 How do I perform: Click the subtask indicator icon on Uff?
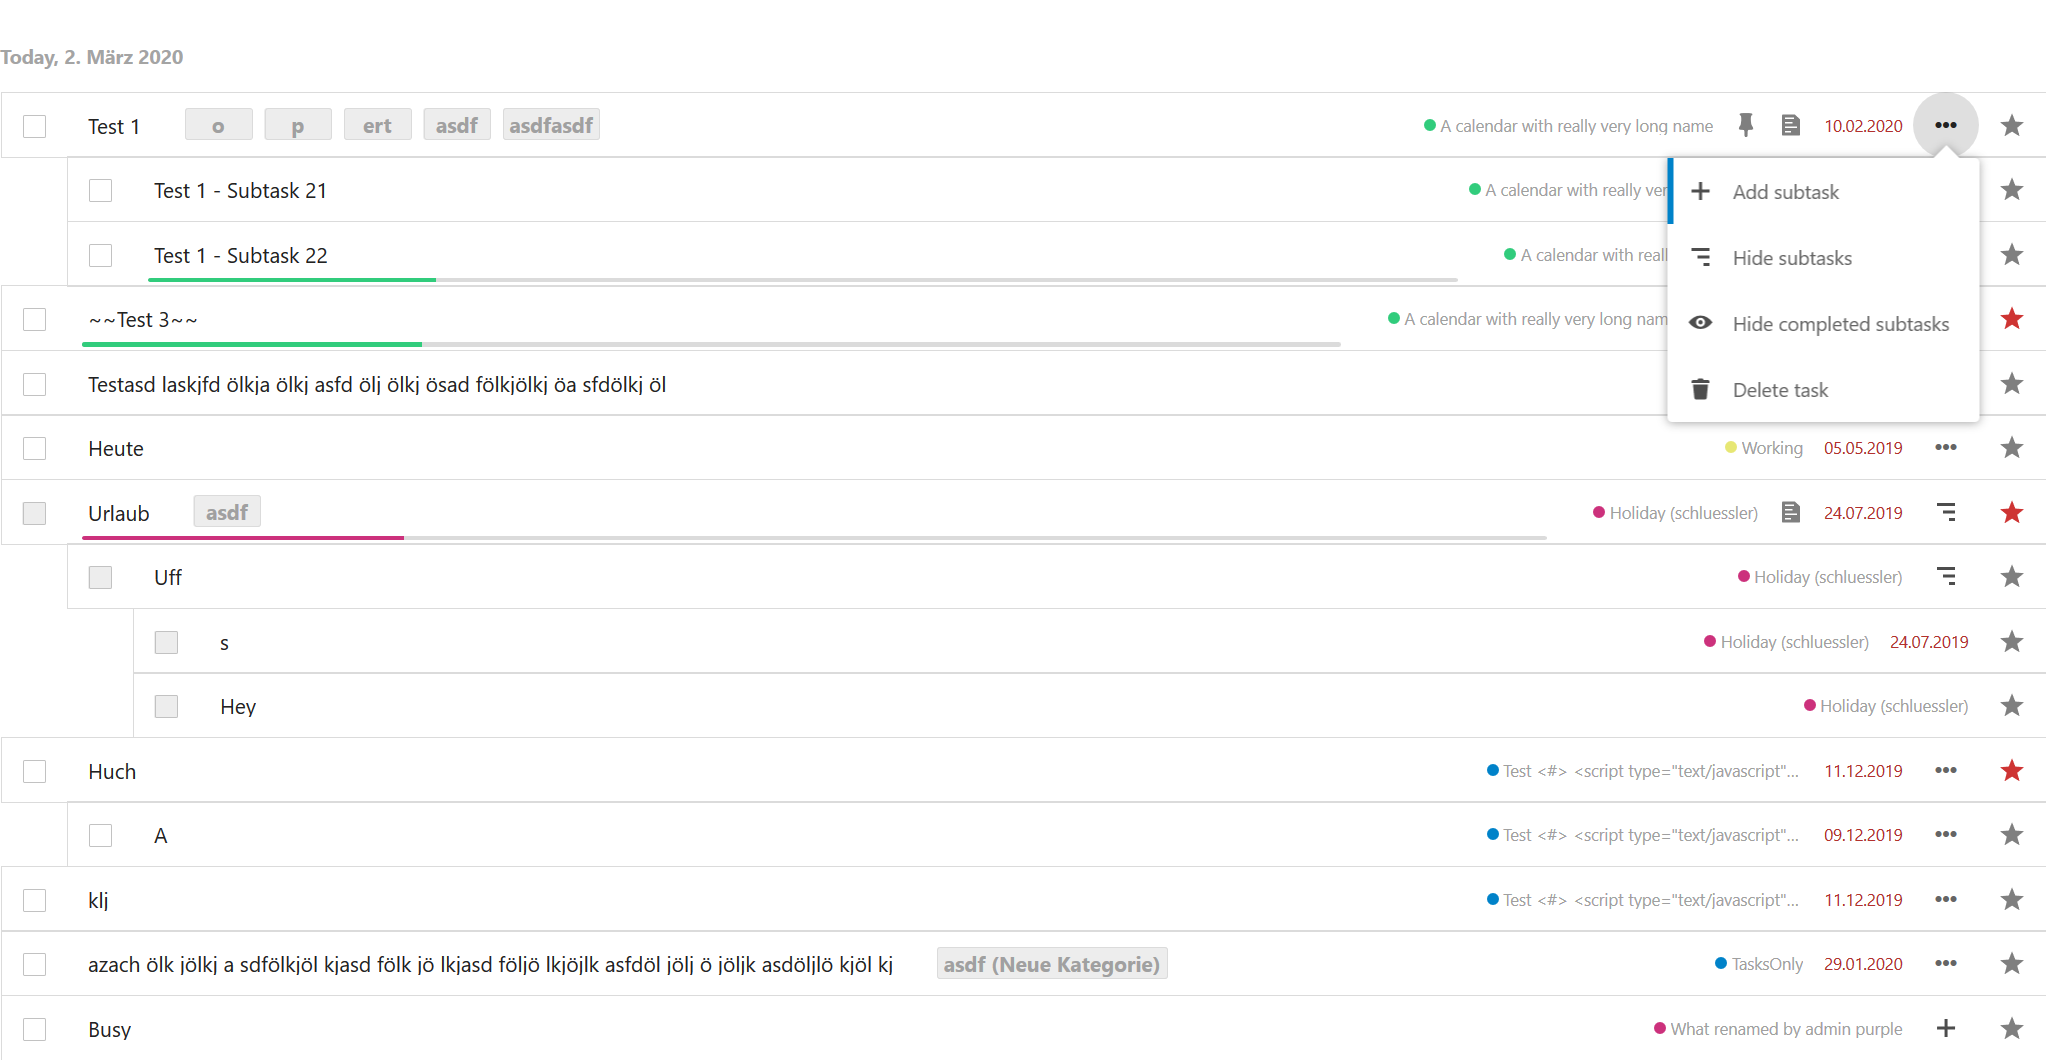(1947, 577)
